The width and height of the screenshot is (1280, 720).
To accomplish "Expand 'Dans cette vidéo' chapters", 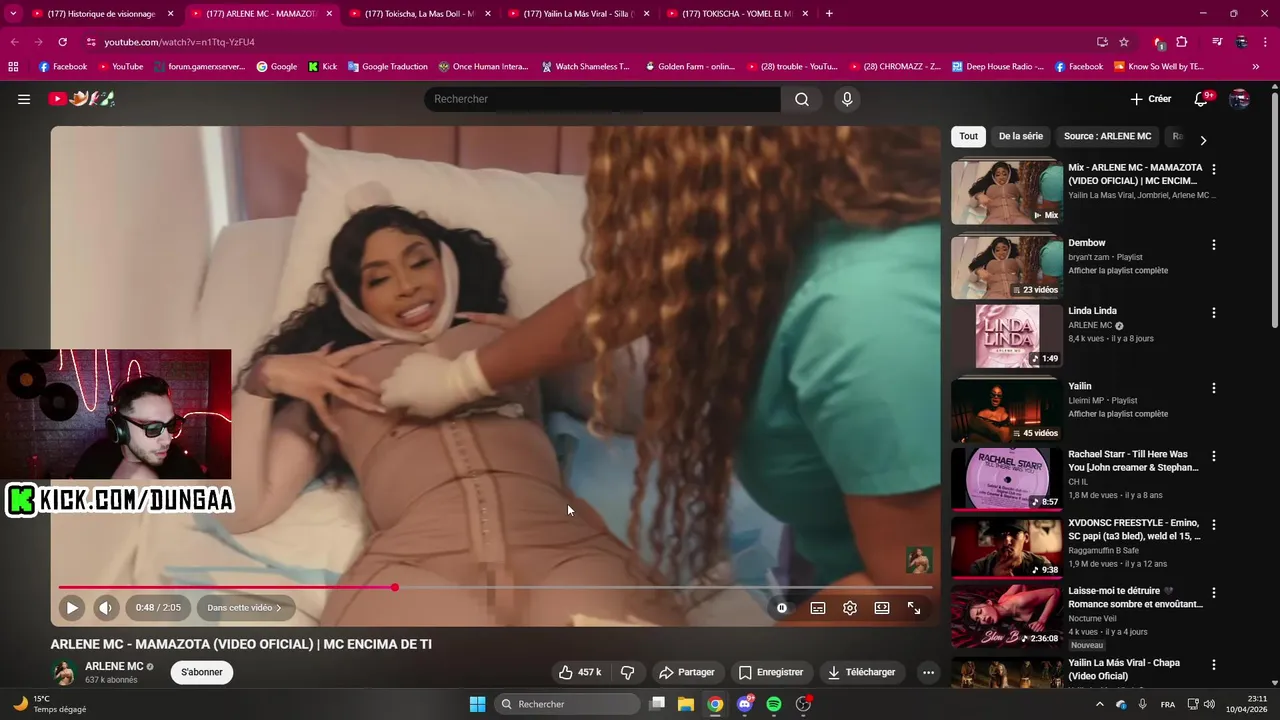I will coord(244,607).
